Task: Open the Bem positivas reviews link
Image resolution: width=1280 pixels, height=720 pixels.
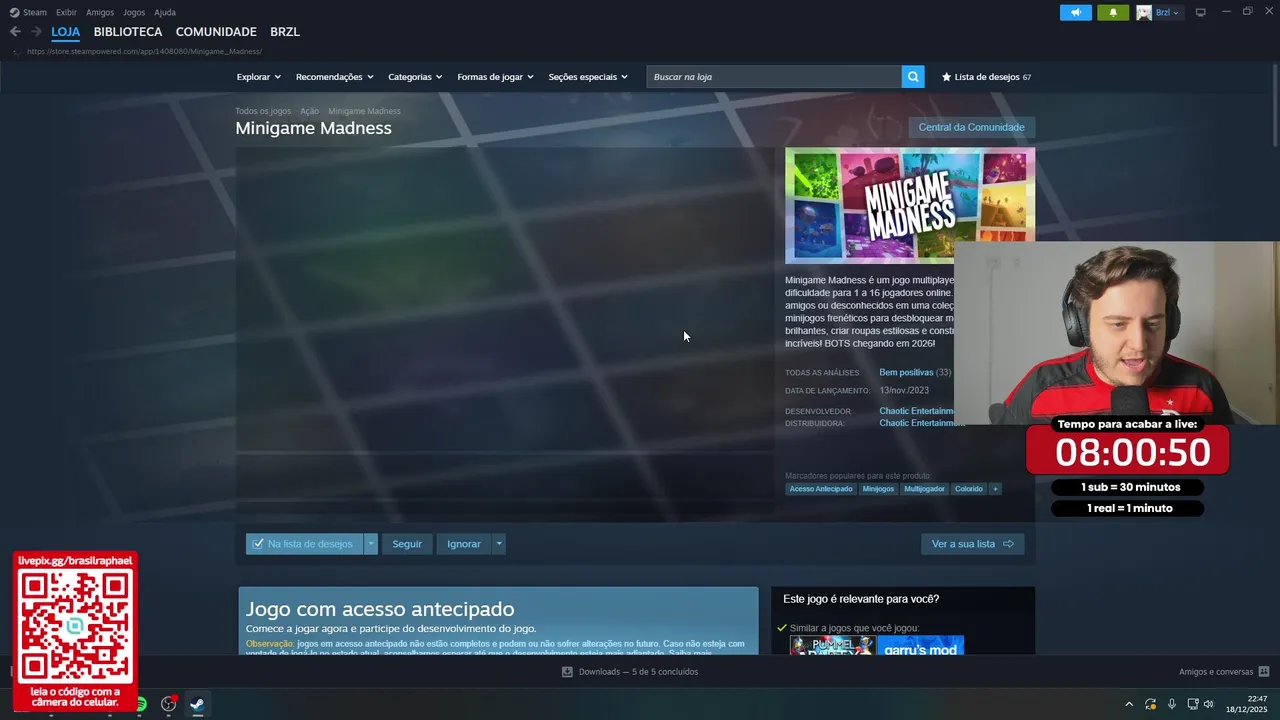Action: 906,373
